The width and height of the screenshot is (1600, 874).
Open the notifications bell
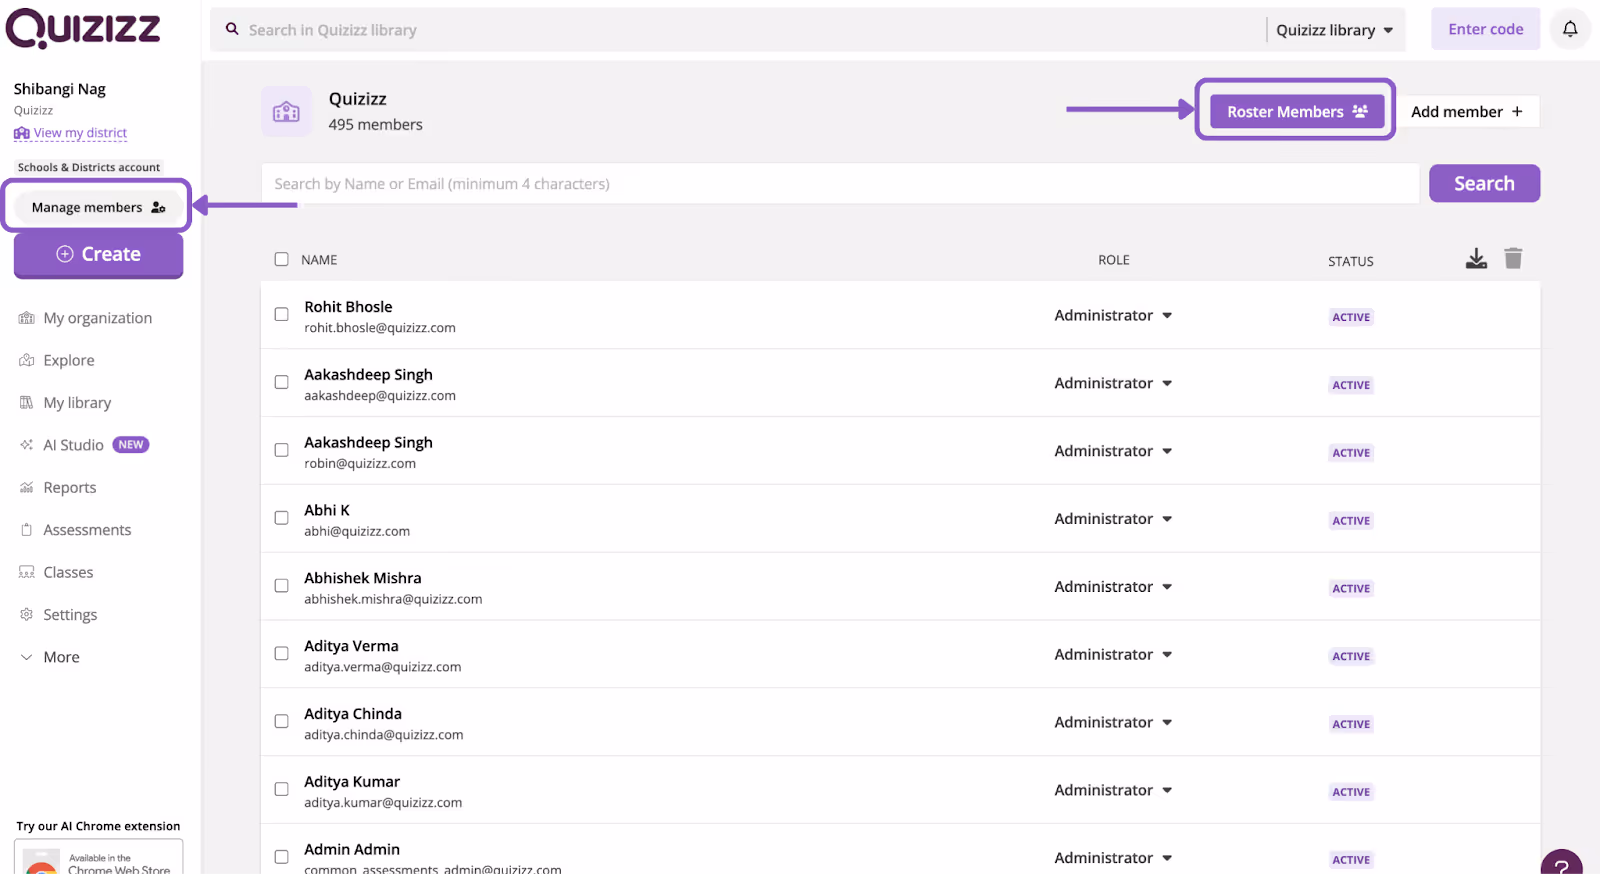point(1570,29)
